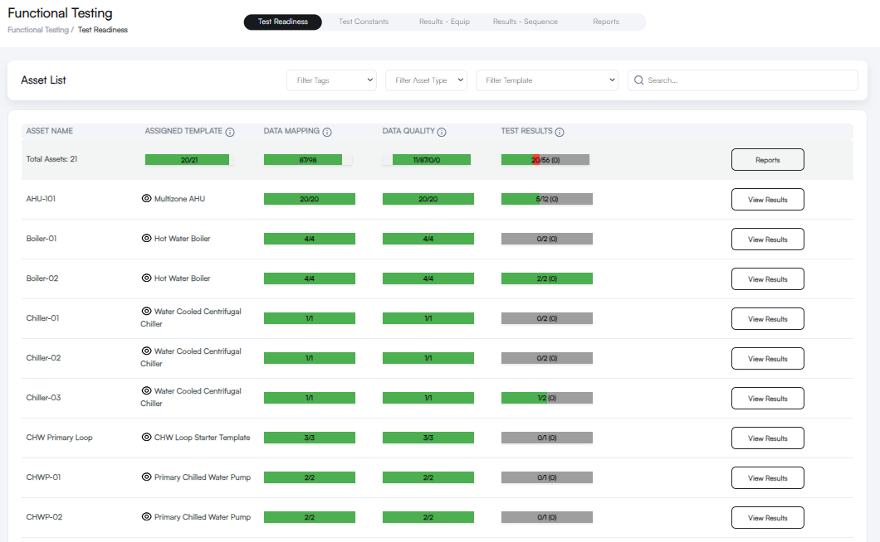This screenshot has height=542, width=880.
Task: Click Reports button in Total Assets row
Action: point(767,160)
